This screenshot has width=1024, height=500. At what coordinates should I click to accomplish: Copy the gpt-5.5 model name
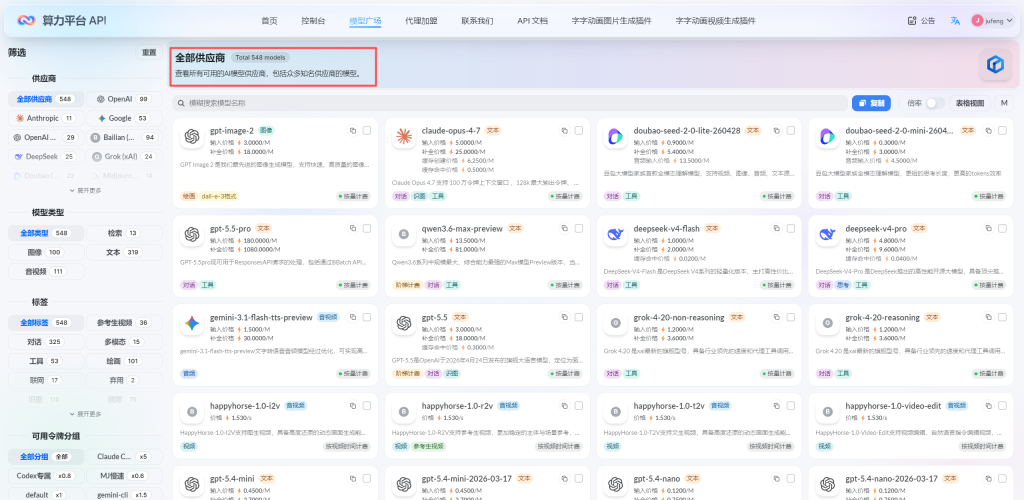[565, 317]
